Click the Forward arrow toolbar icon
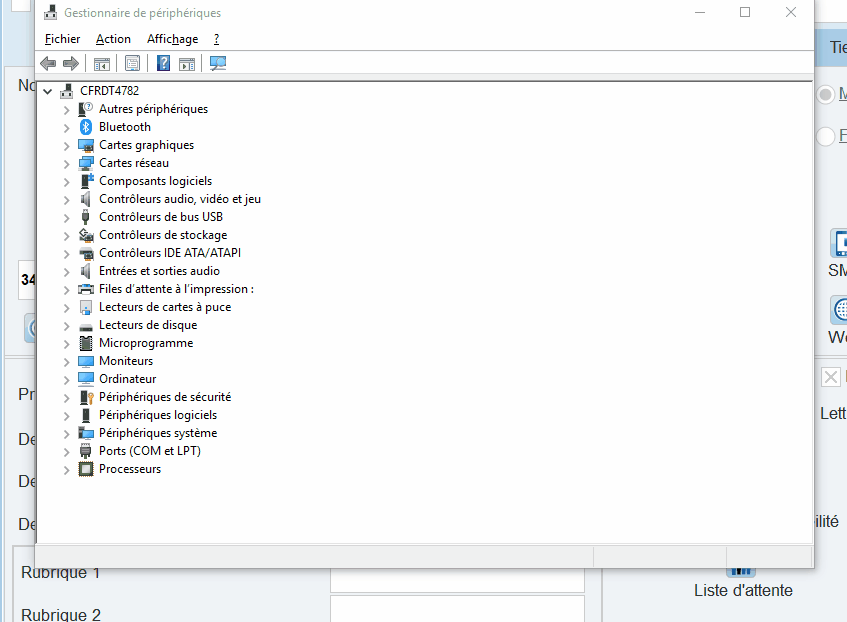847x622 pixels. click(71, 64)
